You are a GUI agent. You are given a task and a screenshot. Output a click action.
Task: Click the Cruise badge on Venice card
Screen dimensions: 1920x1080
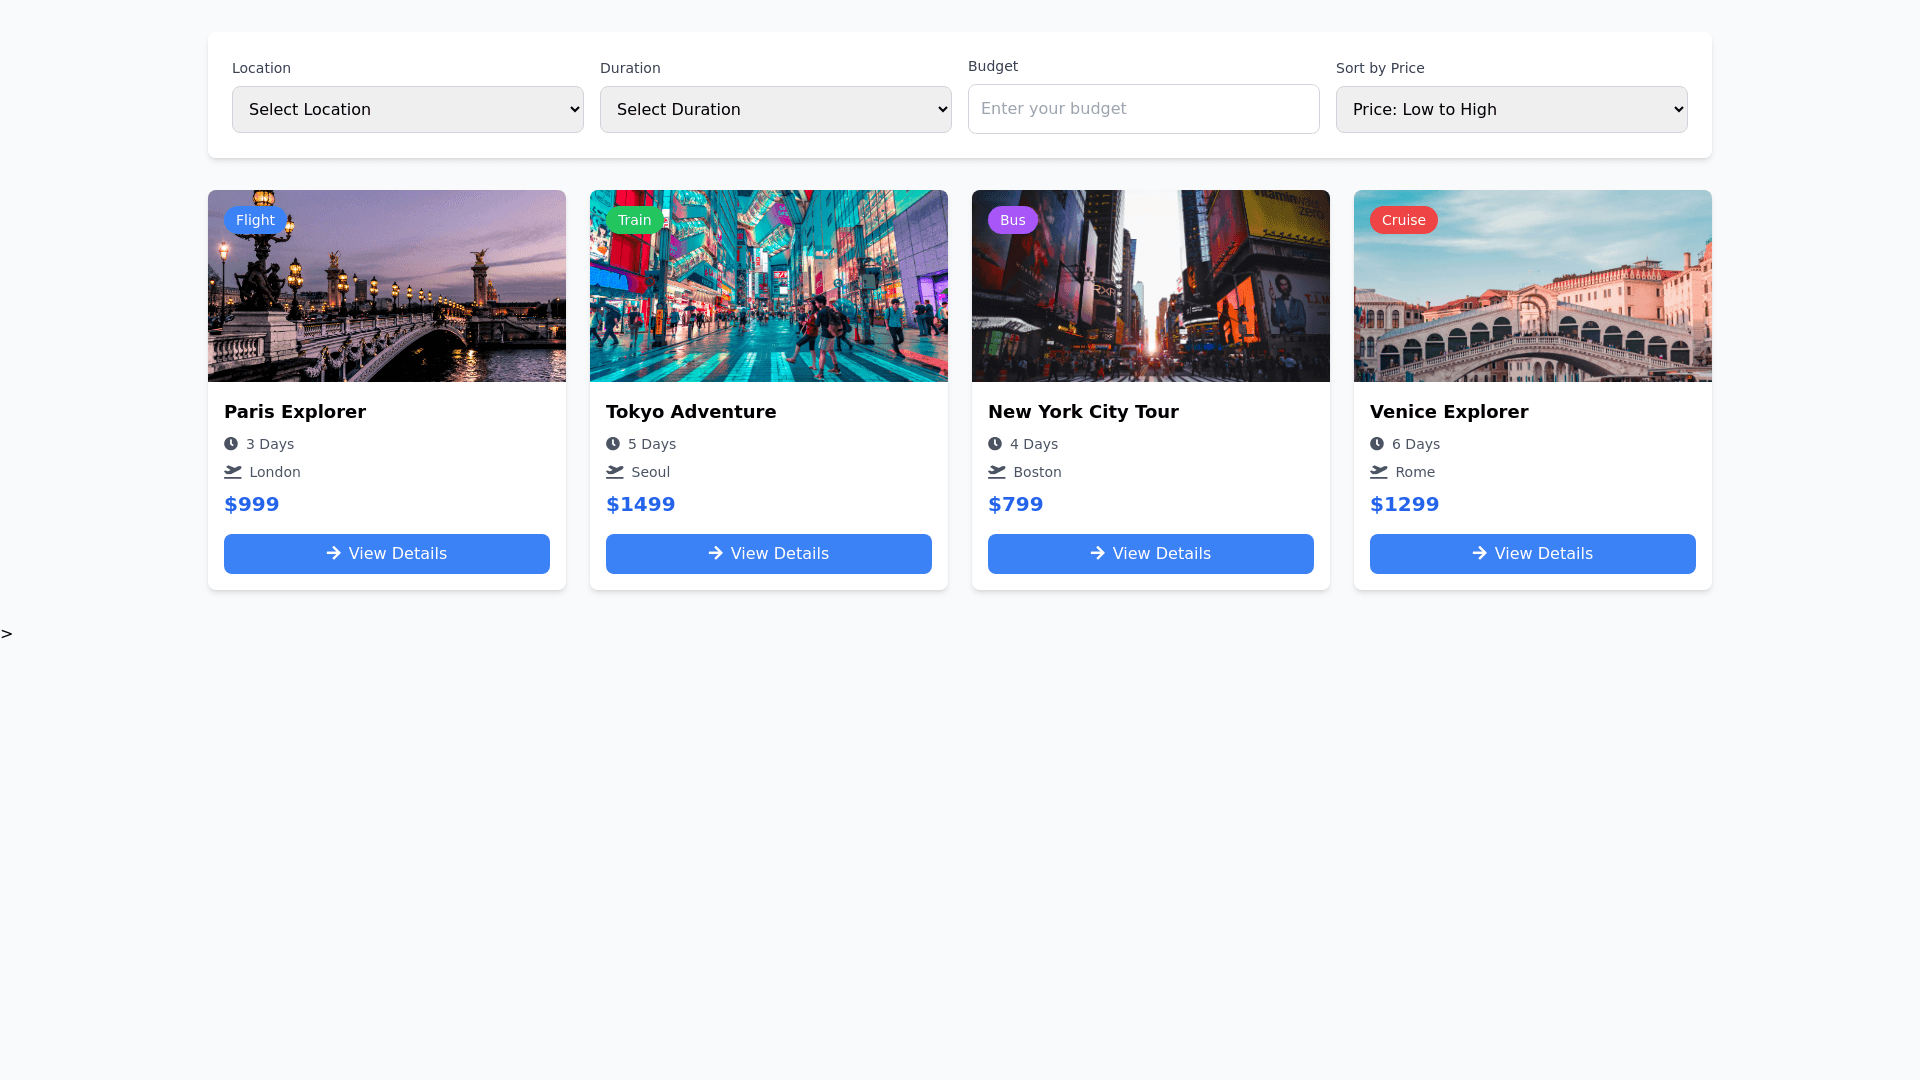tap(1403, 220)
